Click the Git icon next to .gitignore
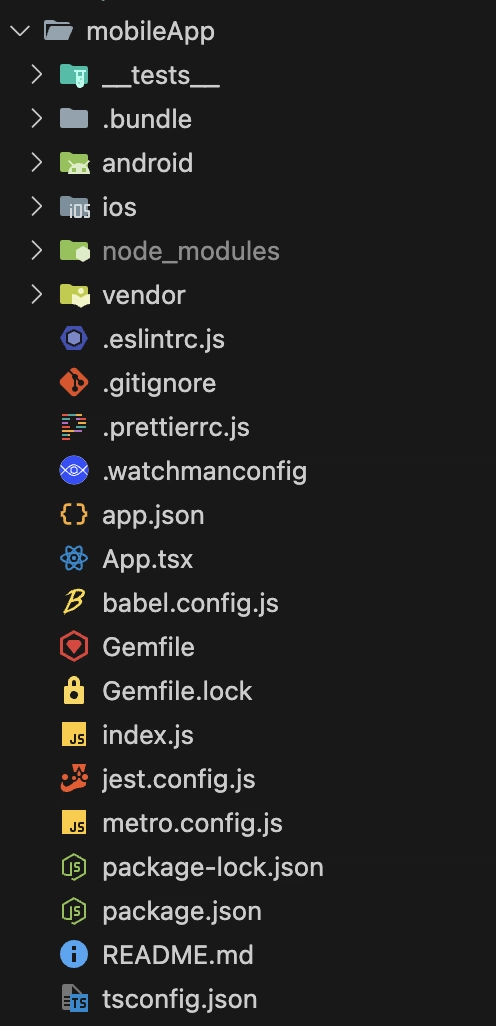The height and width of the screenshot is (1026, 496). [x=74, y=383]
